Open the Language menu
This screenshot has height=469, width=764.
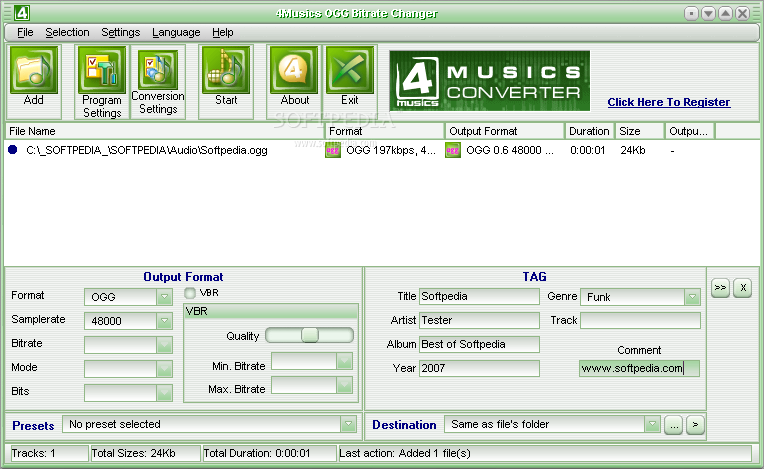pos(176,33)
